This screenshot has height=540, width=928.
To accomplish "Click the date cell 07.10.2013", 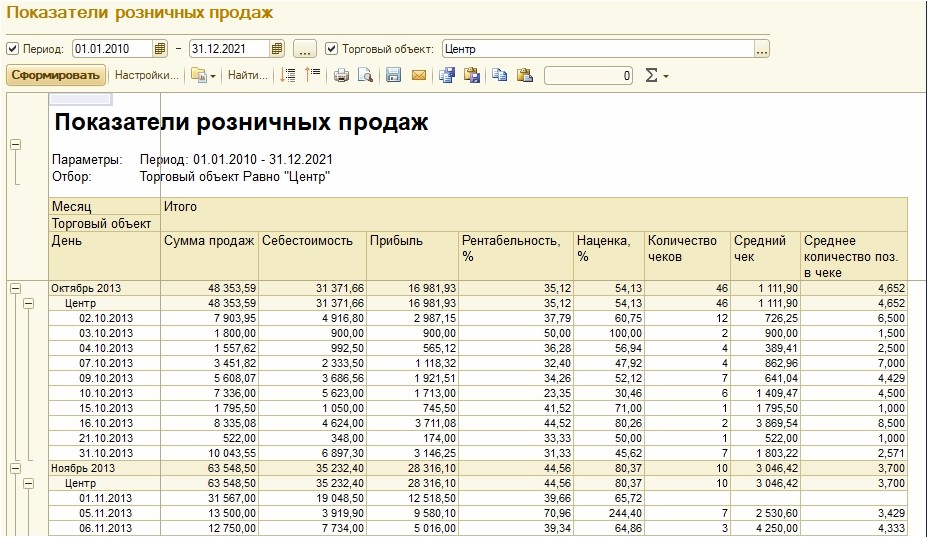I will coord(106,364).
